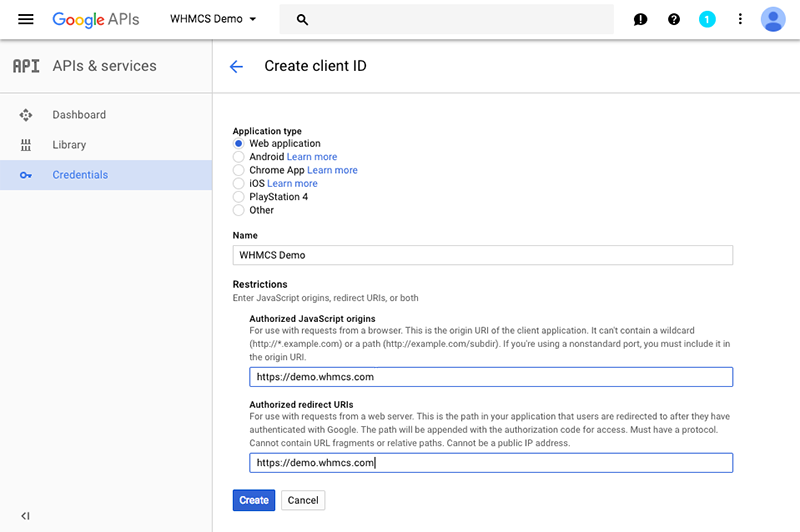The image size is (800, 532).
Task: Click the Credentials key icon
Action: 26,175
